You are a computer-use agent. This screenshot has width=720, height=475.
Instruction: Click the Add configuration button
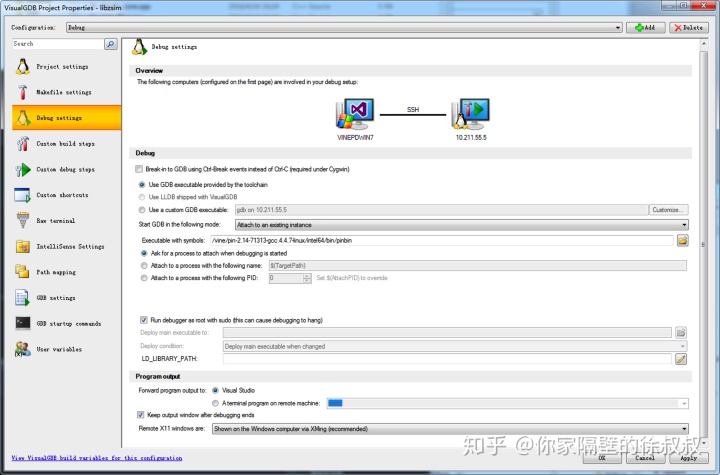646,28
